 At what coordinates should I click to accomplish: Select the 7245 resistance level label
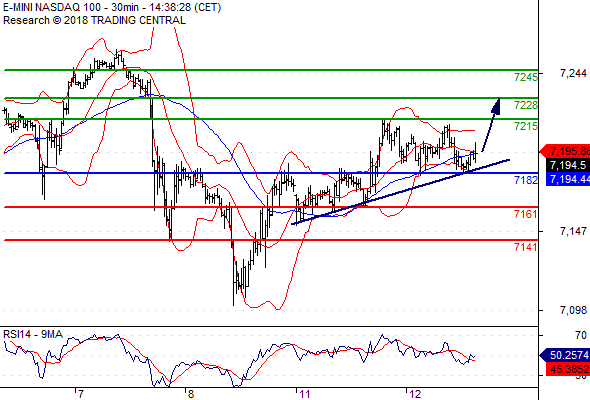[526, 77]
